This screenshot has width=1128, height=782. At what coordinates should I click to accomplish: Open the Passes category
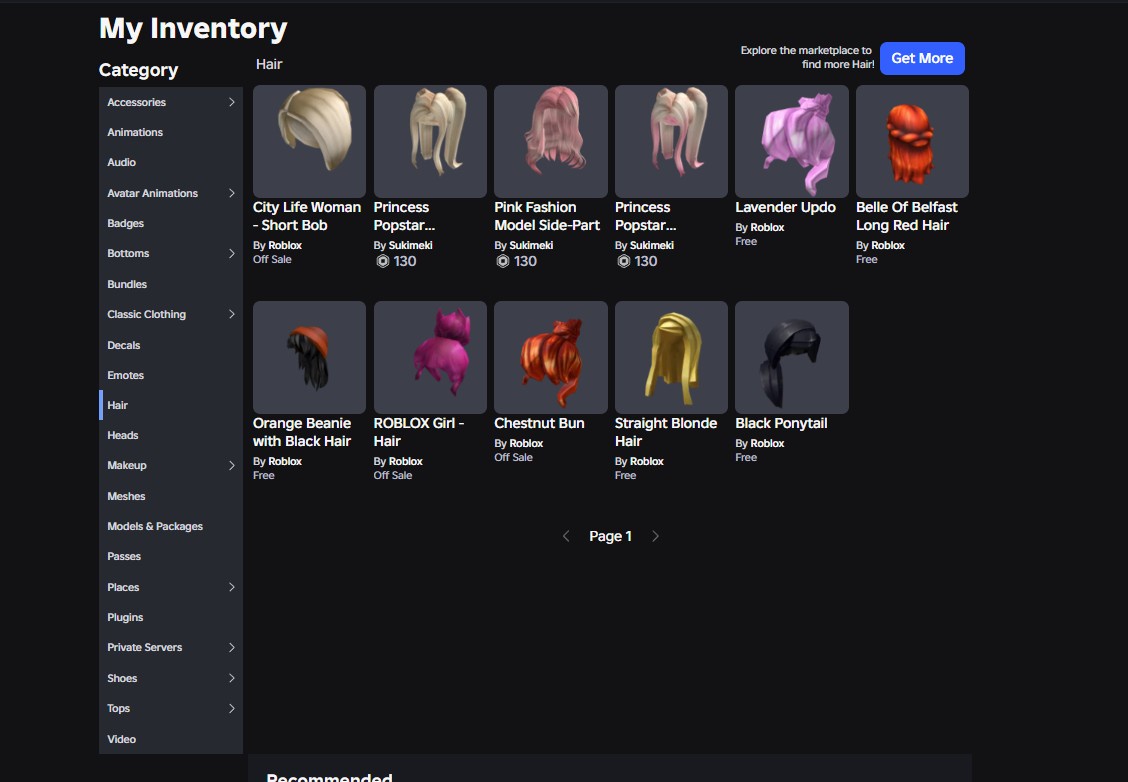point(171,557)
